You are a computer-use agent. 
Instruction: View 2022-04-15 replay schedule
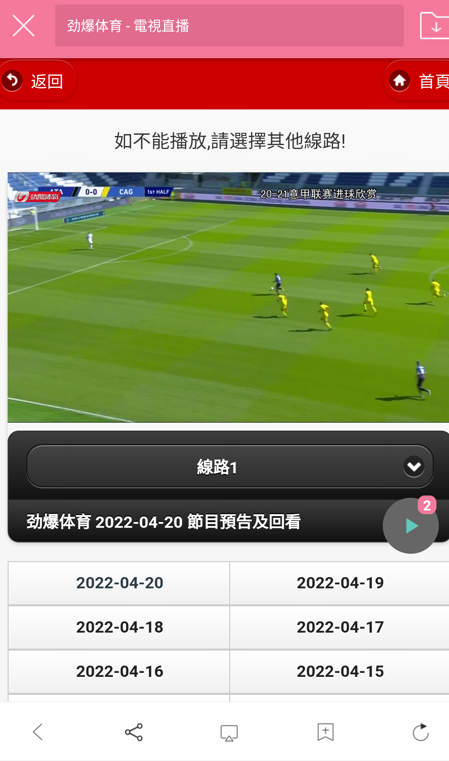[340, 671]
